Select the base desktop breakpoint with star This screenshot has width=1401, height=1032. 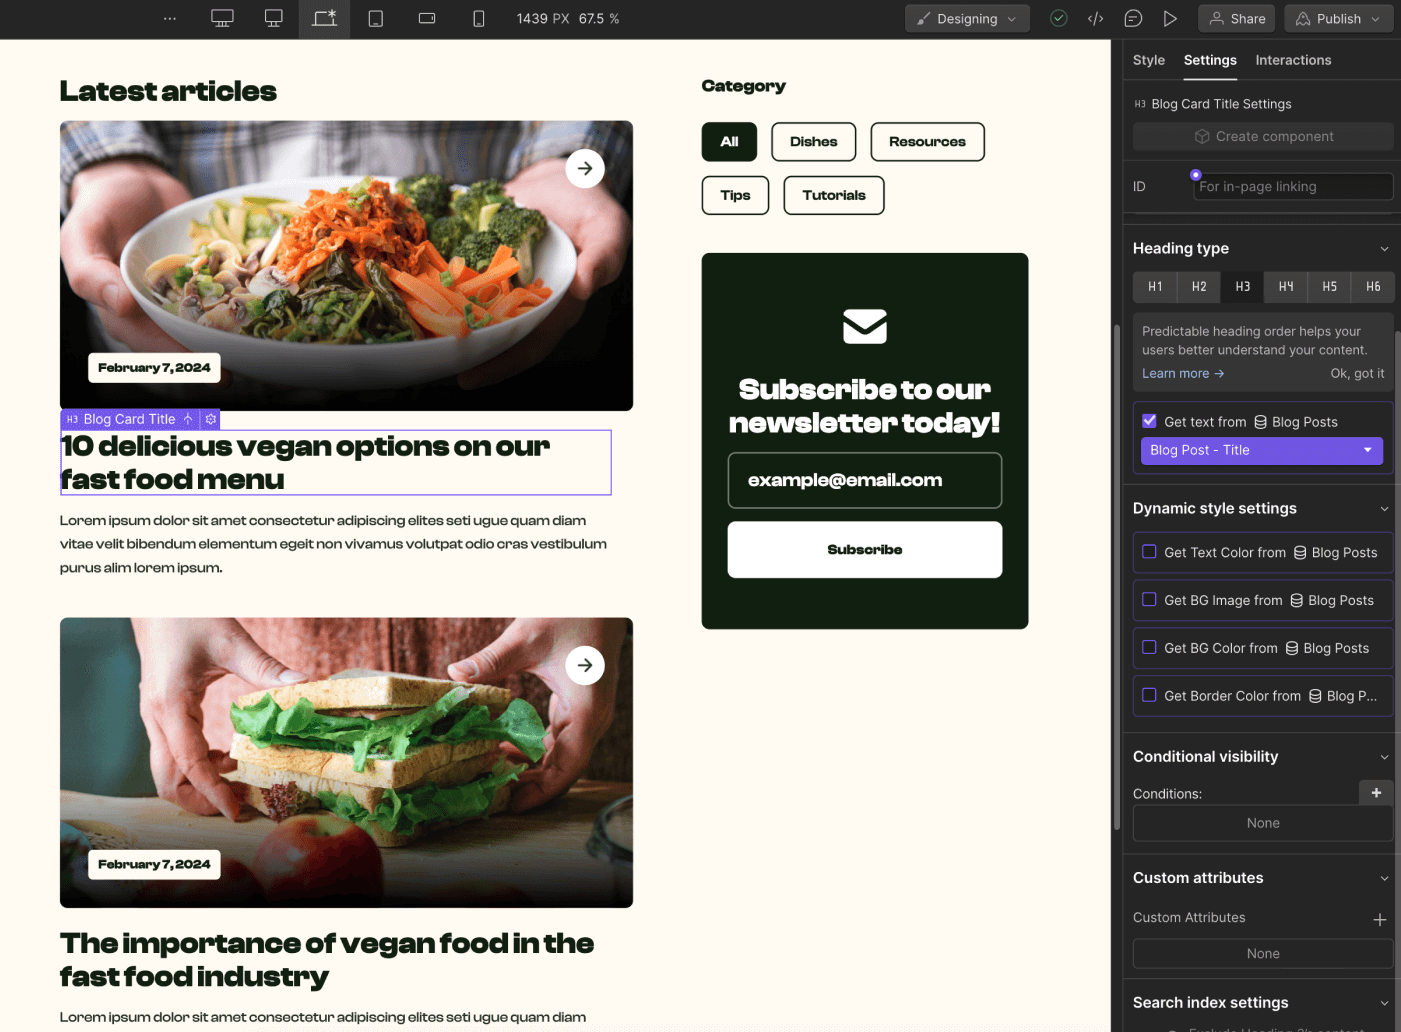[x=324, y=19]
